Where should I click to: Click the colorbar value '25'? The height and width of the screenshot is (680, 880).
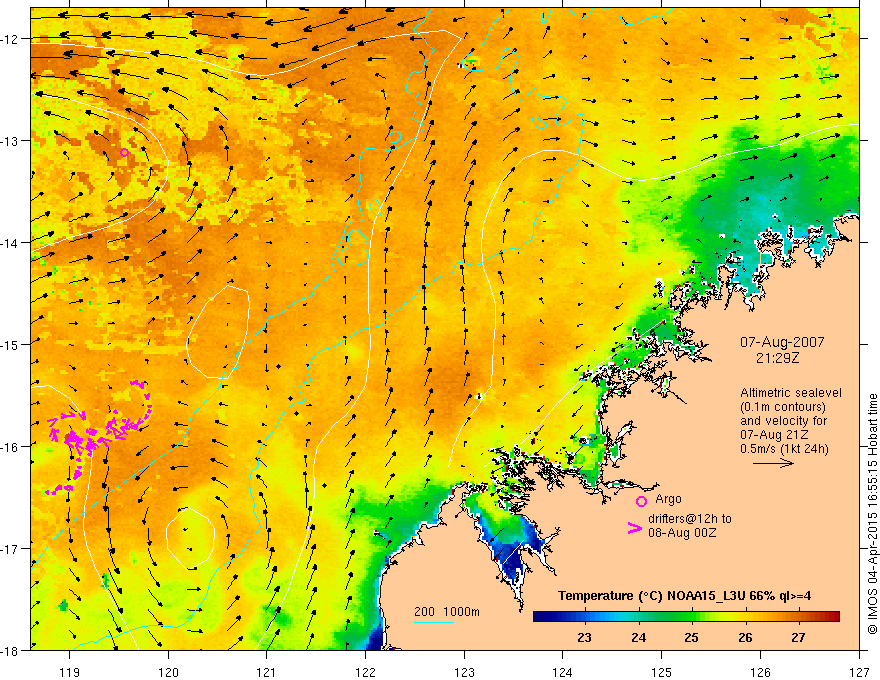pos(691,637)
